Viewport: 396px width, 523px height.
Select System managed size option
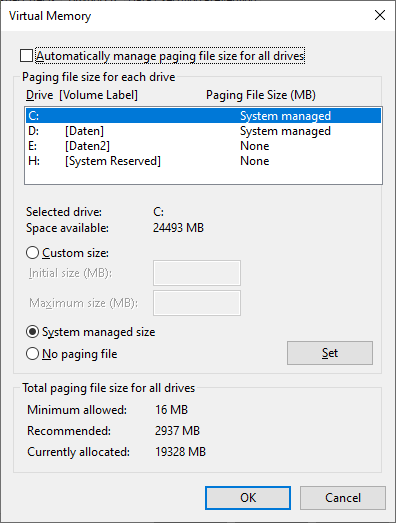coord(32,332)
